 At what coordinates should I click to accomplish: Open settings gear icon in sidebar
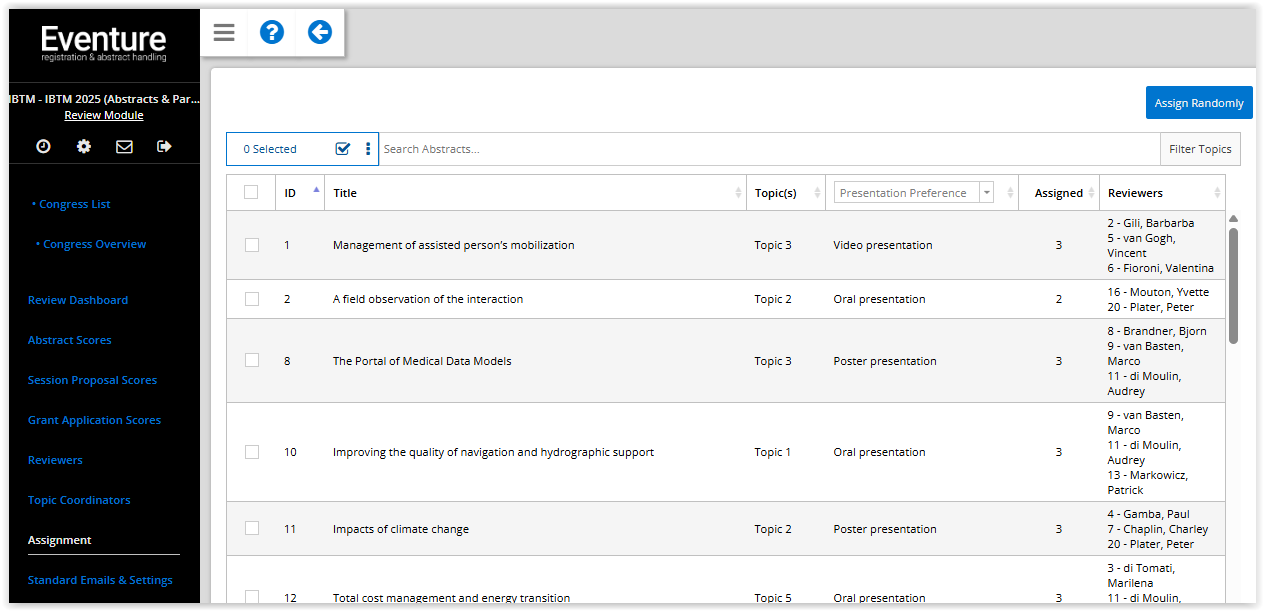84,147
